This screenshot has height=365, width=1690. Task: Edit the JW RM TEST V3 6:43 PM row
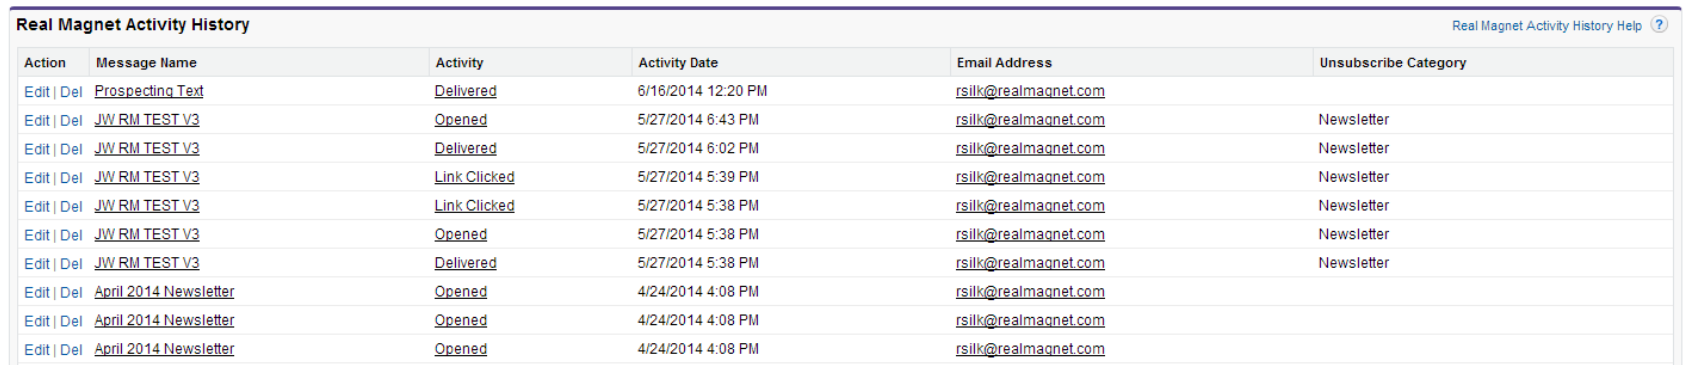[x=37, y=121]
